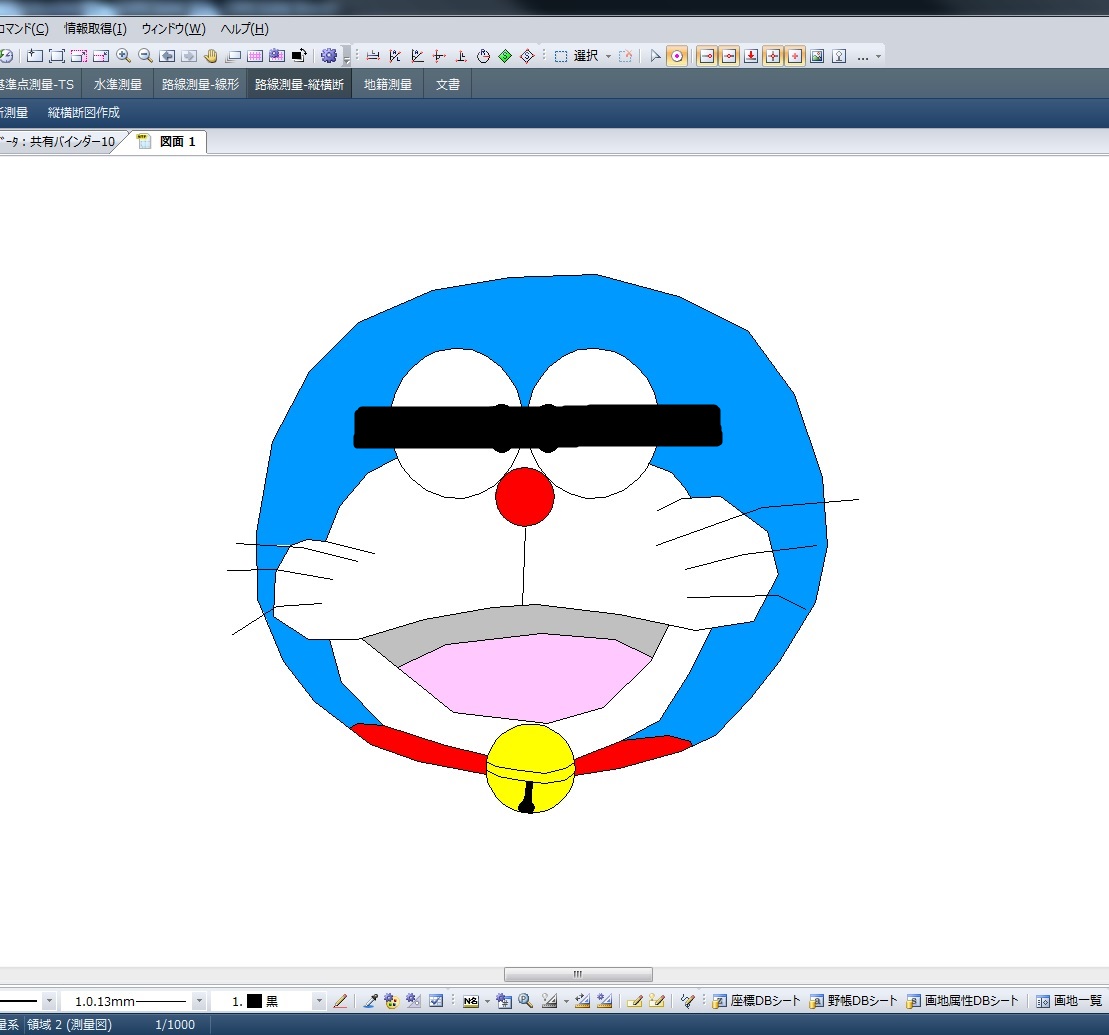1109x1035 pixels.
Task: Open the purple gear settings icon
Action: point(329,56)
